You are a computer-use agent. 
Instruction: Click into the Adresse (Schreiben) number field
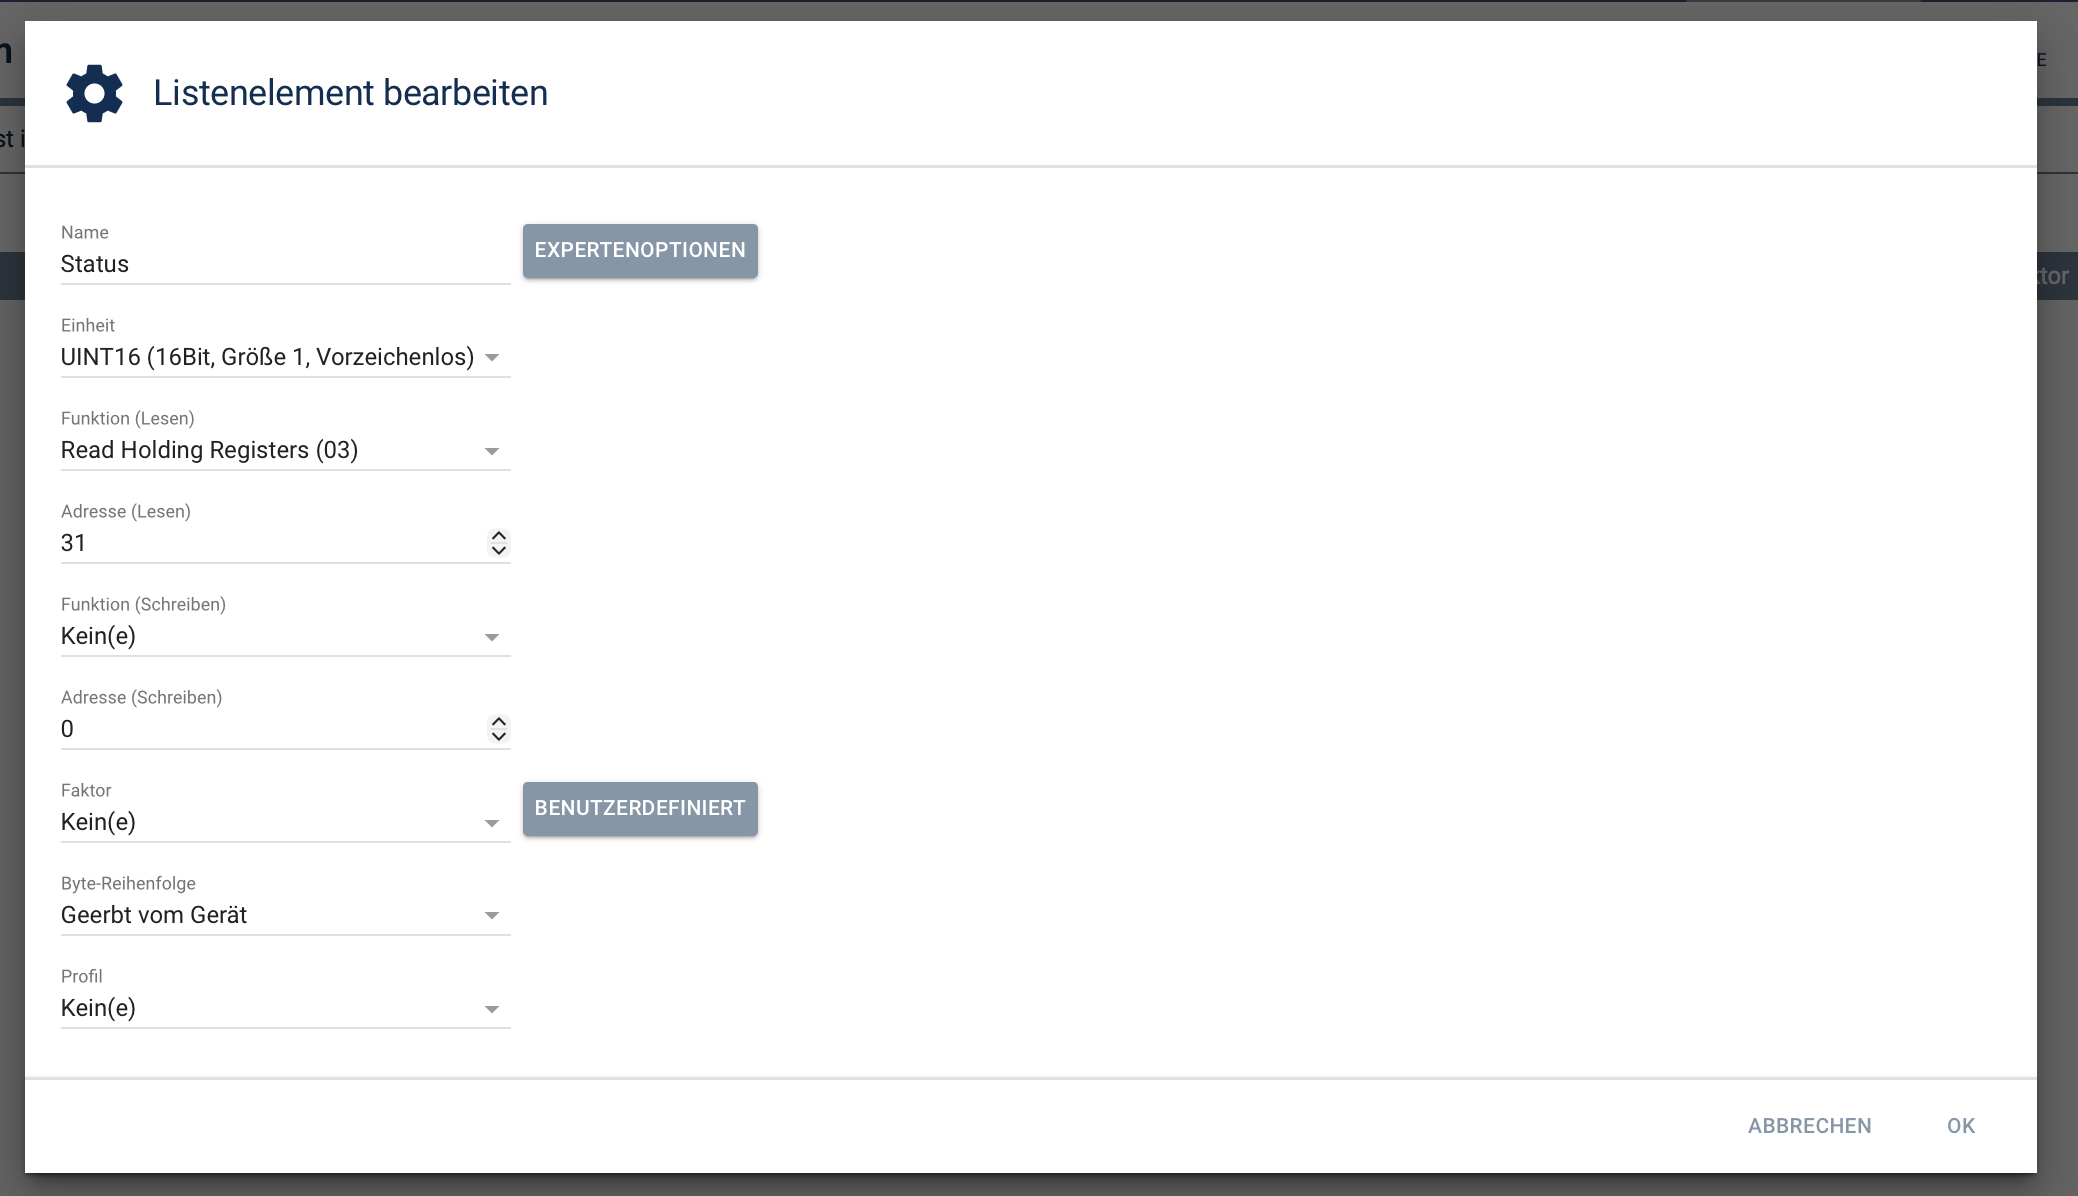click(260, 729)
